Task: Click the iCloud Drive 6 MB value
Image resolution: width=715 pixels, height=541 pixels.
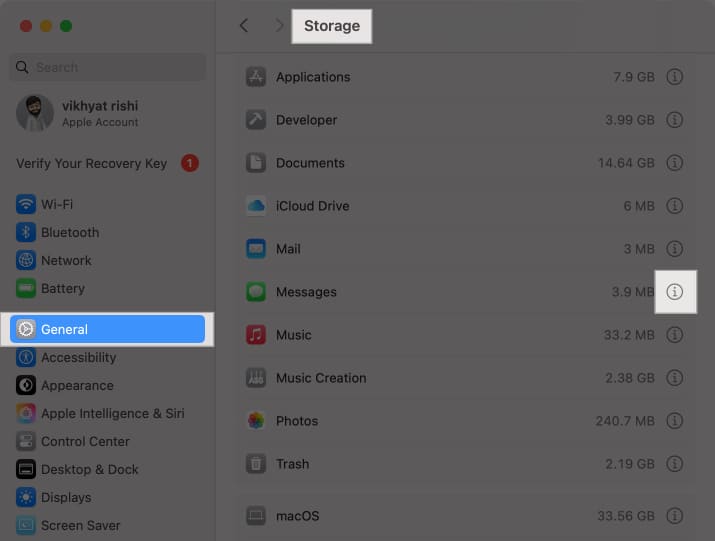Action: pos(639,206)
